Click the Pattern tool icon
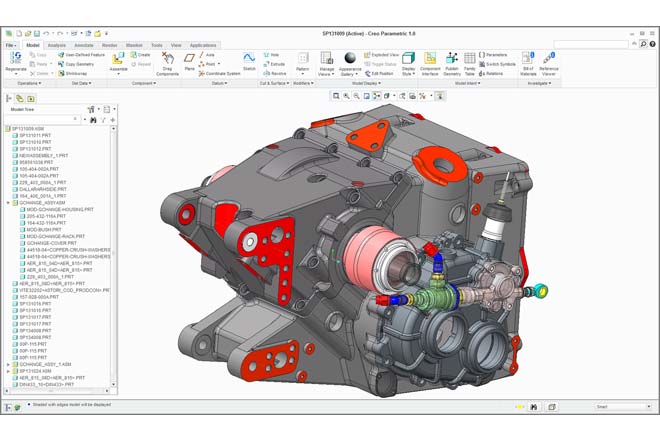Viewport: 660px width, 440px height. 303,58
